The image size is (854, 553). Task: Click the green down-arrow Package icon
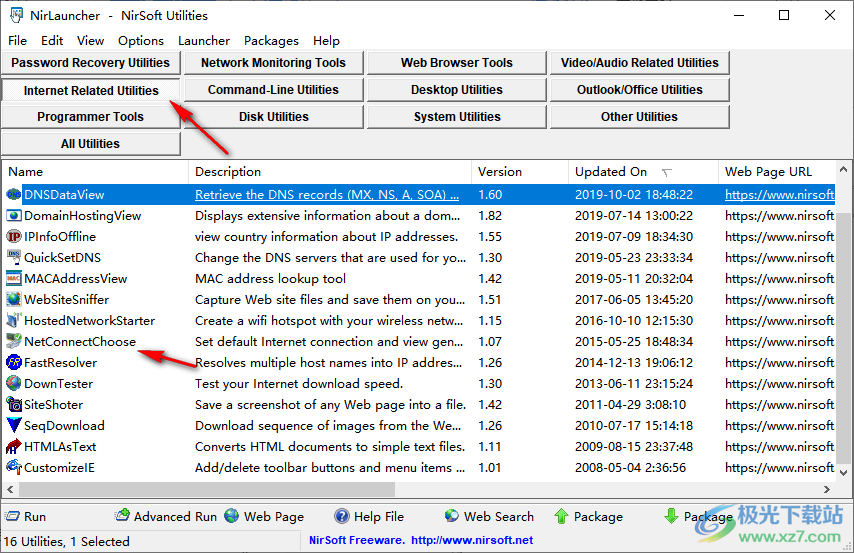click(x=671, y=516)
